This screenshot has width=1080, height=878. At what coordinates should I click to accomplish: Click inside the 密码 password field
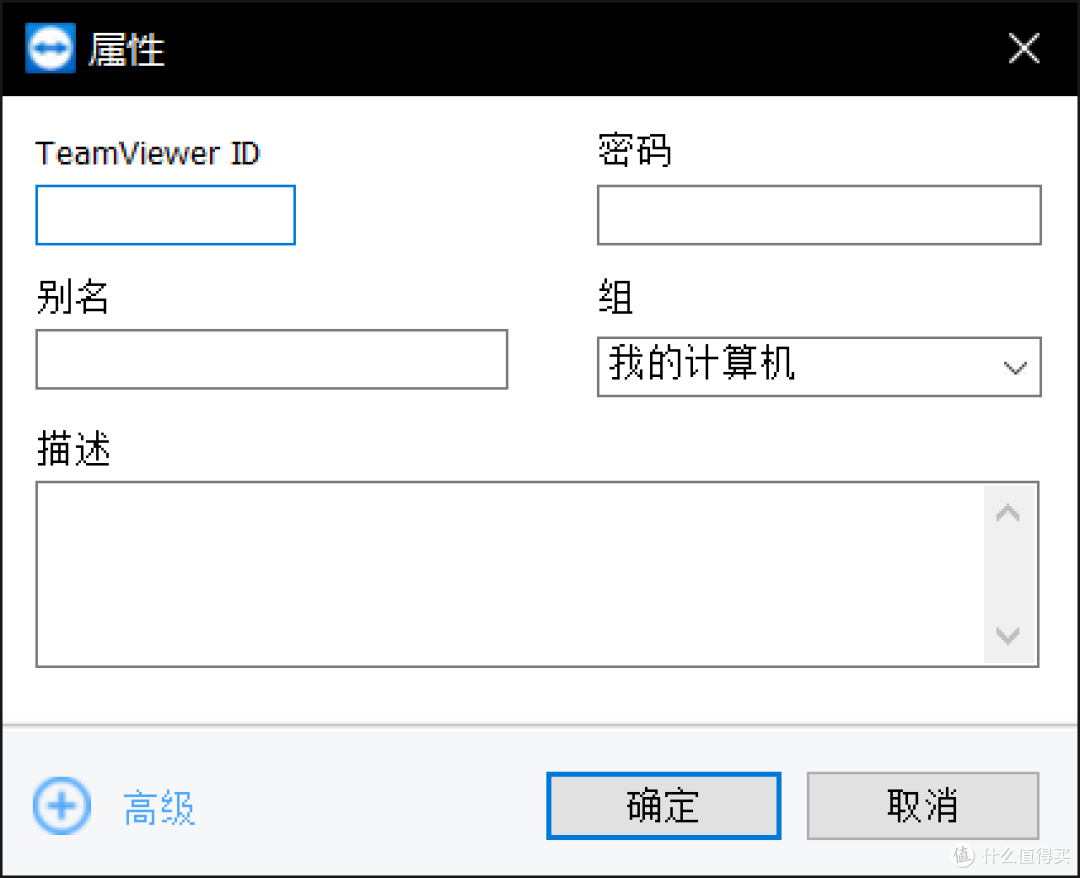coord(818,215)
